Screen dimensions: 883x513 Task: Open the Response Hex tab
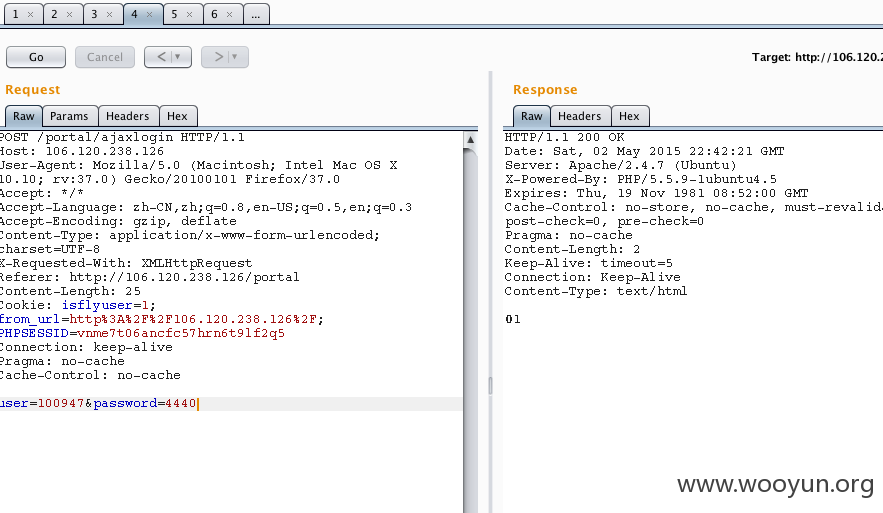630,116
